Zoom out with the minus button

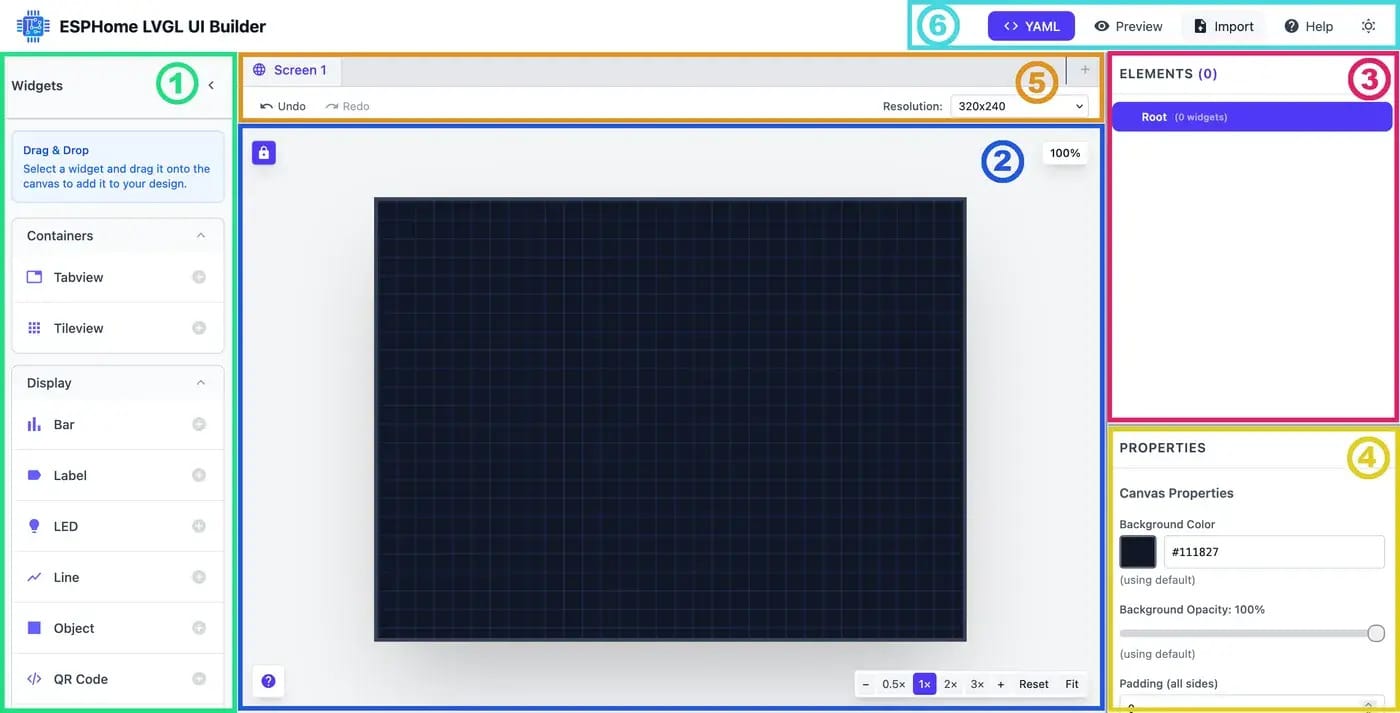tap(865, 684)
